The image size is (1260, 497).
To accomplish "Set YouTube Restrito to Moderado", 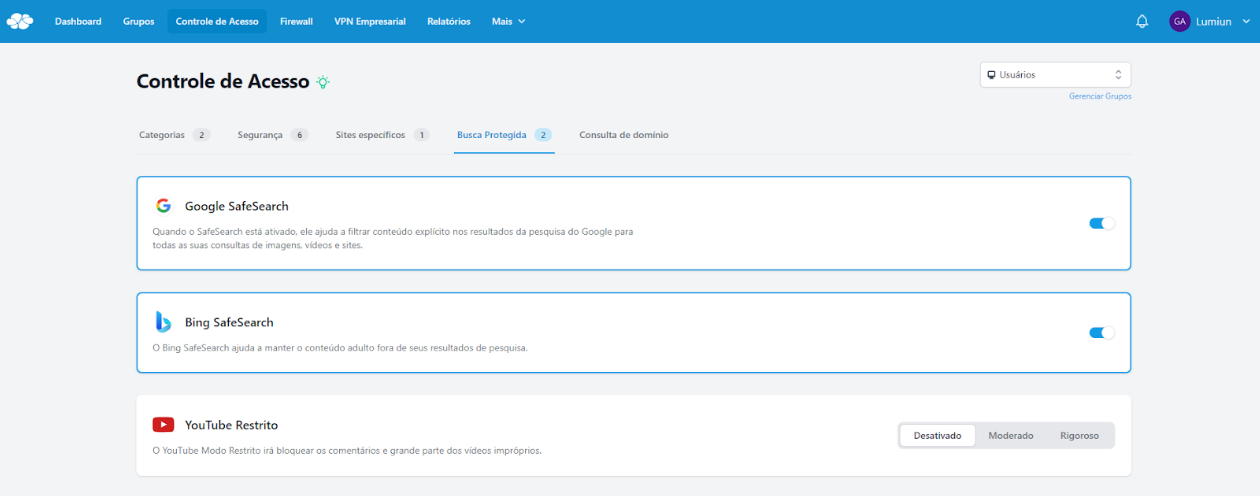I will click(x=1011, y=436).
